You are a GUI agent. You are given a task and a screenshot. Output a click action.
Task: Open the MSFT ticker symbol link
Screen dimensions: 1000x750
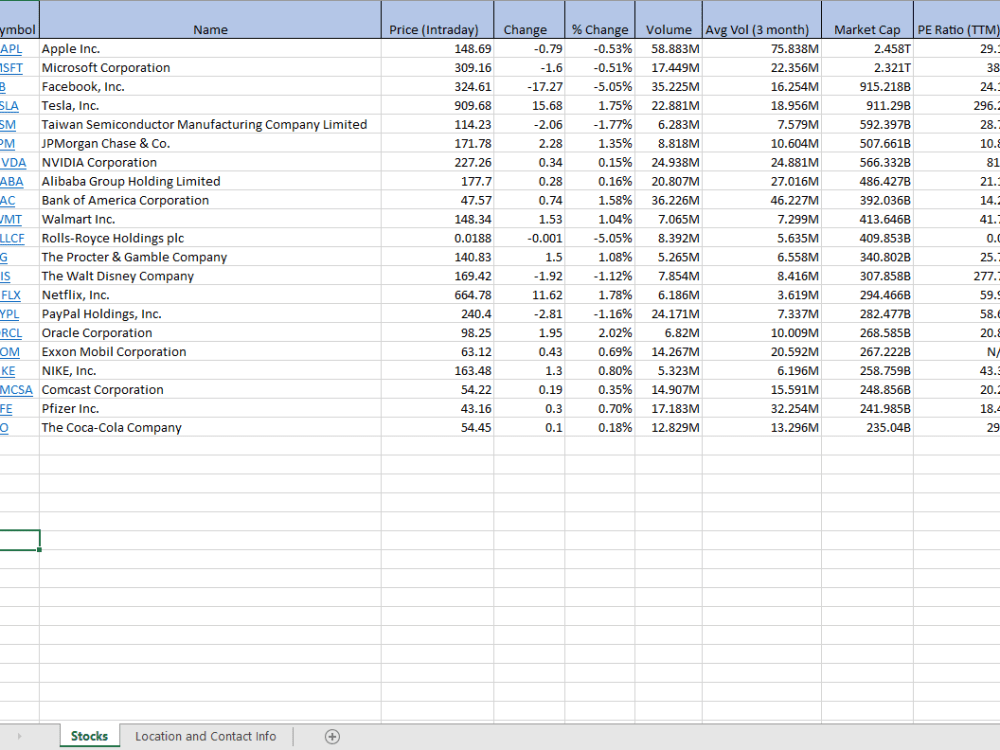(x=11, y=68)
